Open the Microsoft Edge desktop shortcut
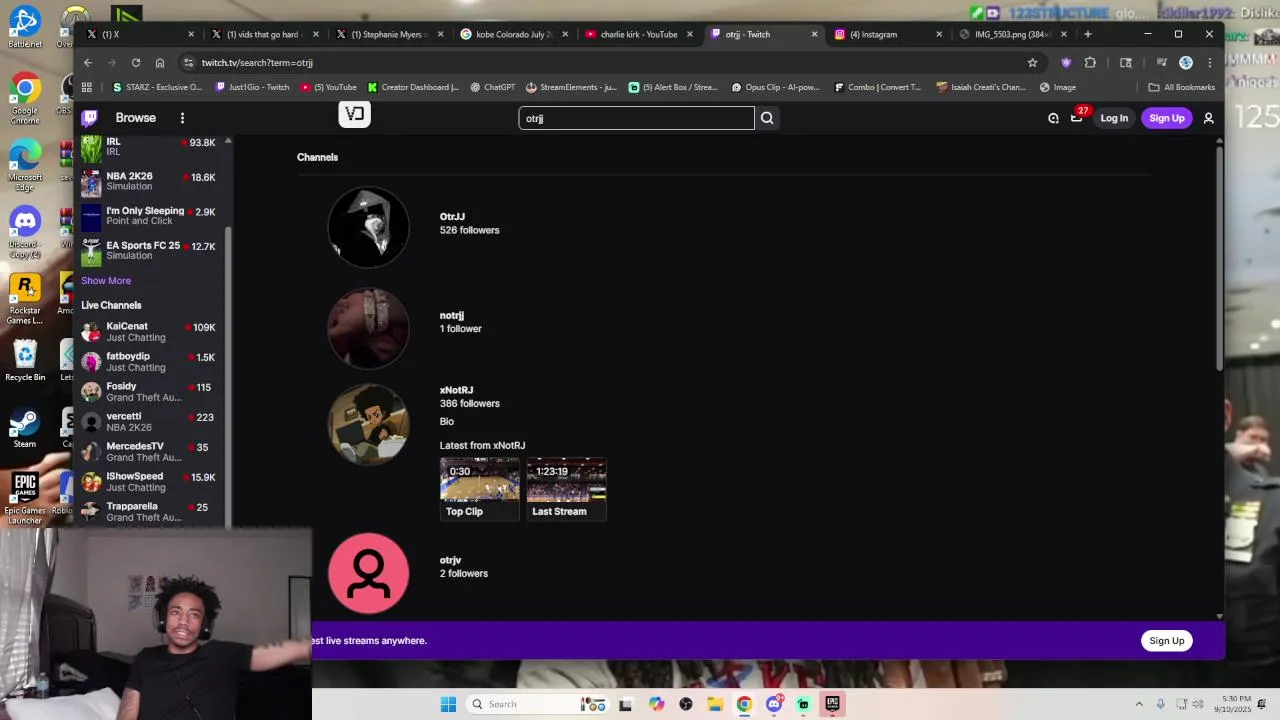This screenshot has height=720, width=1280. click(x=25, y=167)
